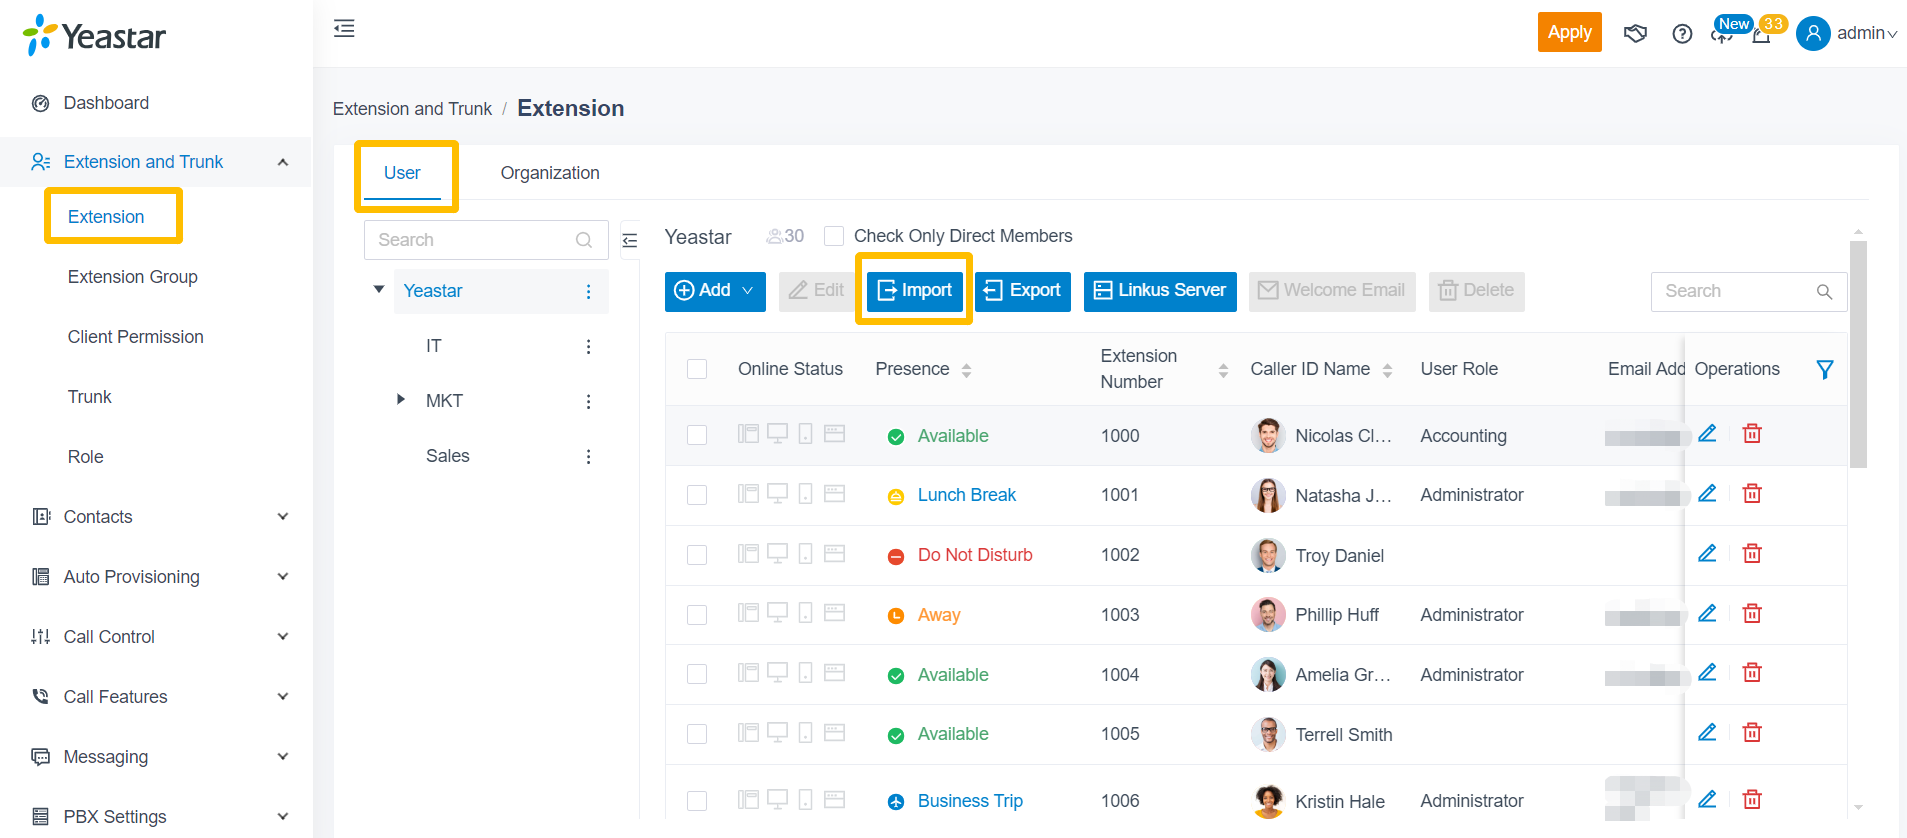Click the handshake partner icon in header
Screen dimensions: 1907x838
click(x=1635, y=34)
